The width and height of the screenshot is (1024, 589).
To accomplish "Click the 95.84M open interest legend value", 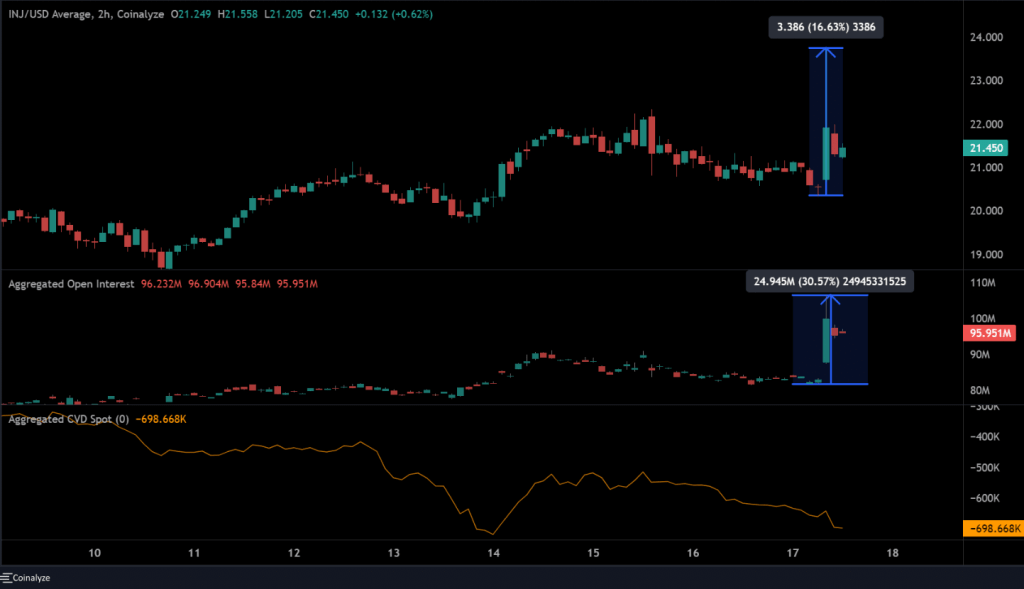I will 253,284.
